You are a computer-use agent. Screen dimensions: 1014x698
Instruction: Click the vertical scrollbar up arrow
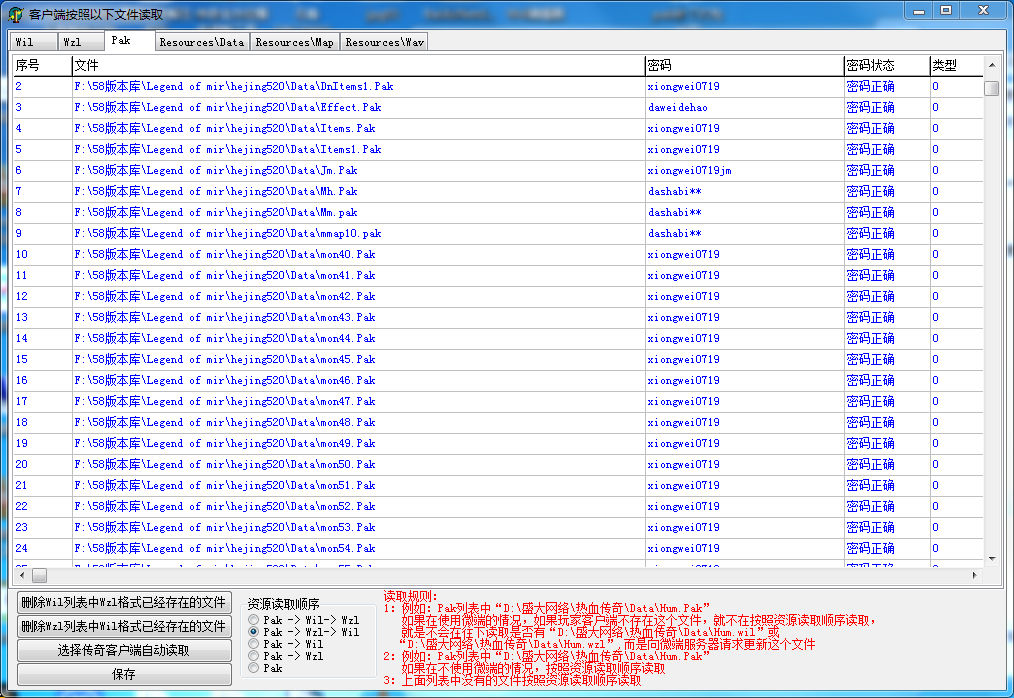(x=991, y=65)
